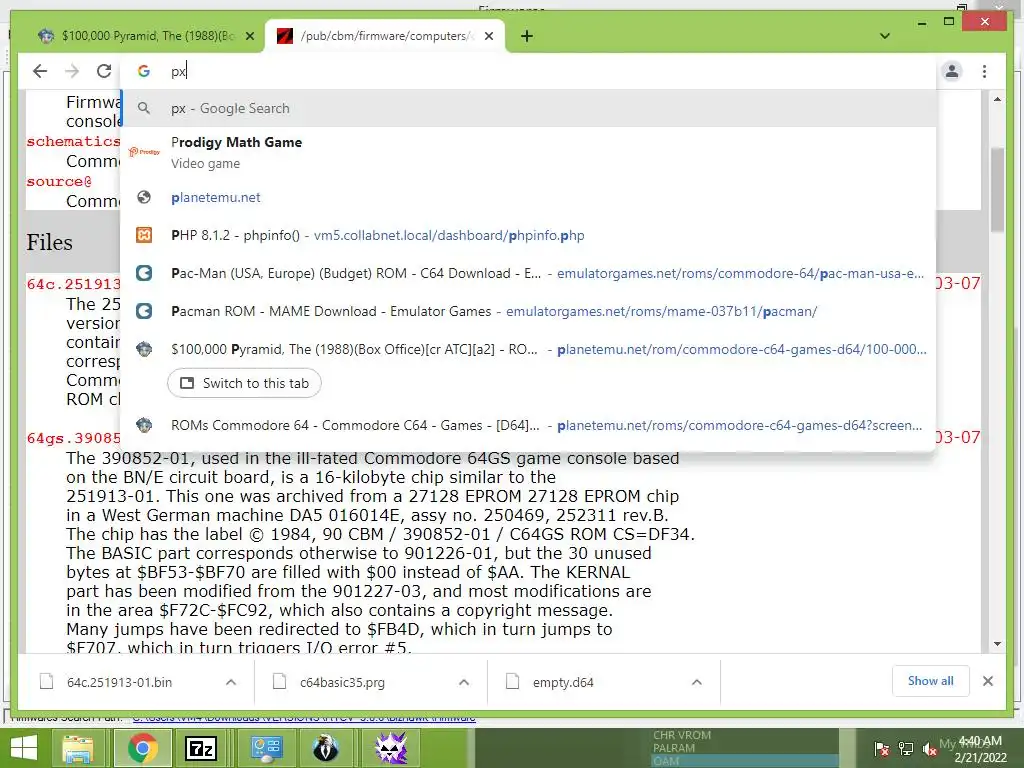This screenshot has height=768, width=1024.
Task: Click the Google logo in the address bar
Action: [x=144, y=71]
